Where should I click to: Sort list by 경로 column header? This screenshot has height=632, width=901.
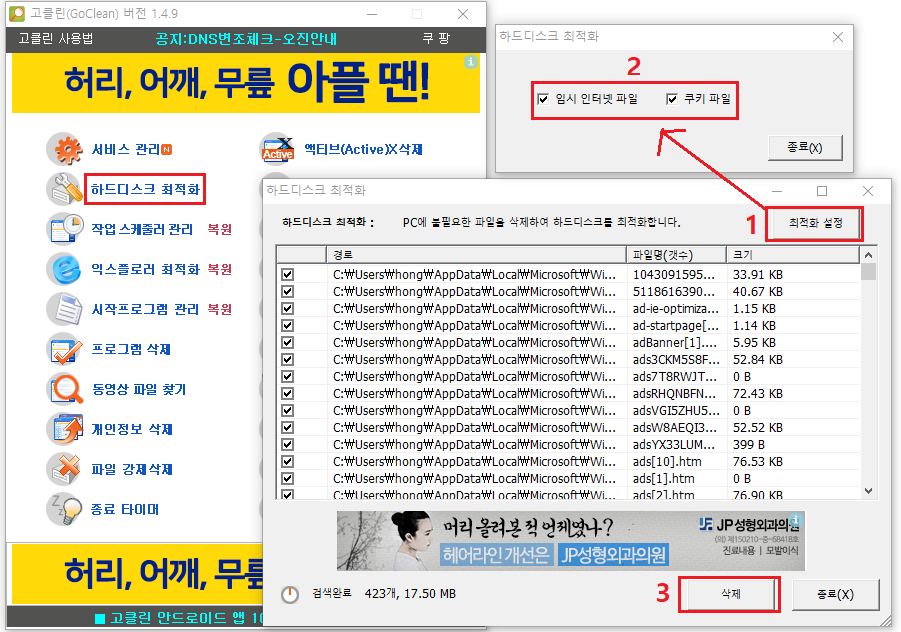(x=476, y=255)
